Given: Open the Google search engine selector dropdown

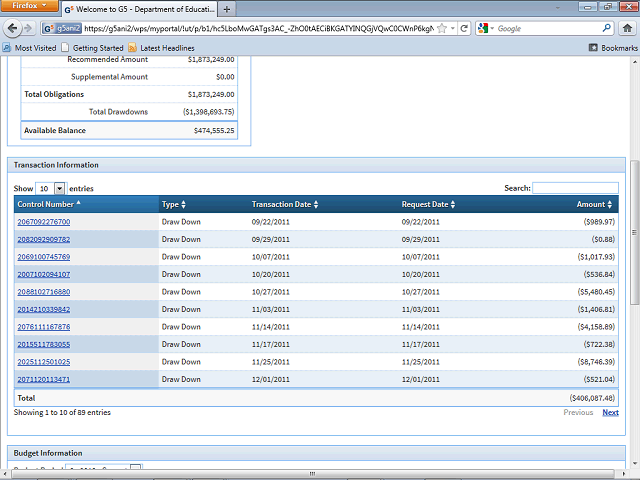Looking at the screenshot, I should click(x=486, y=29).
